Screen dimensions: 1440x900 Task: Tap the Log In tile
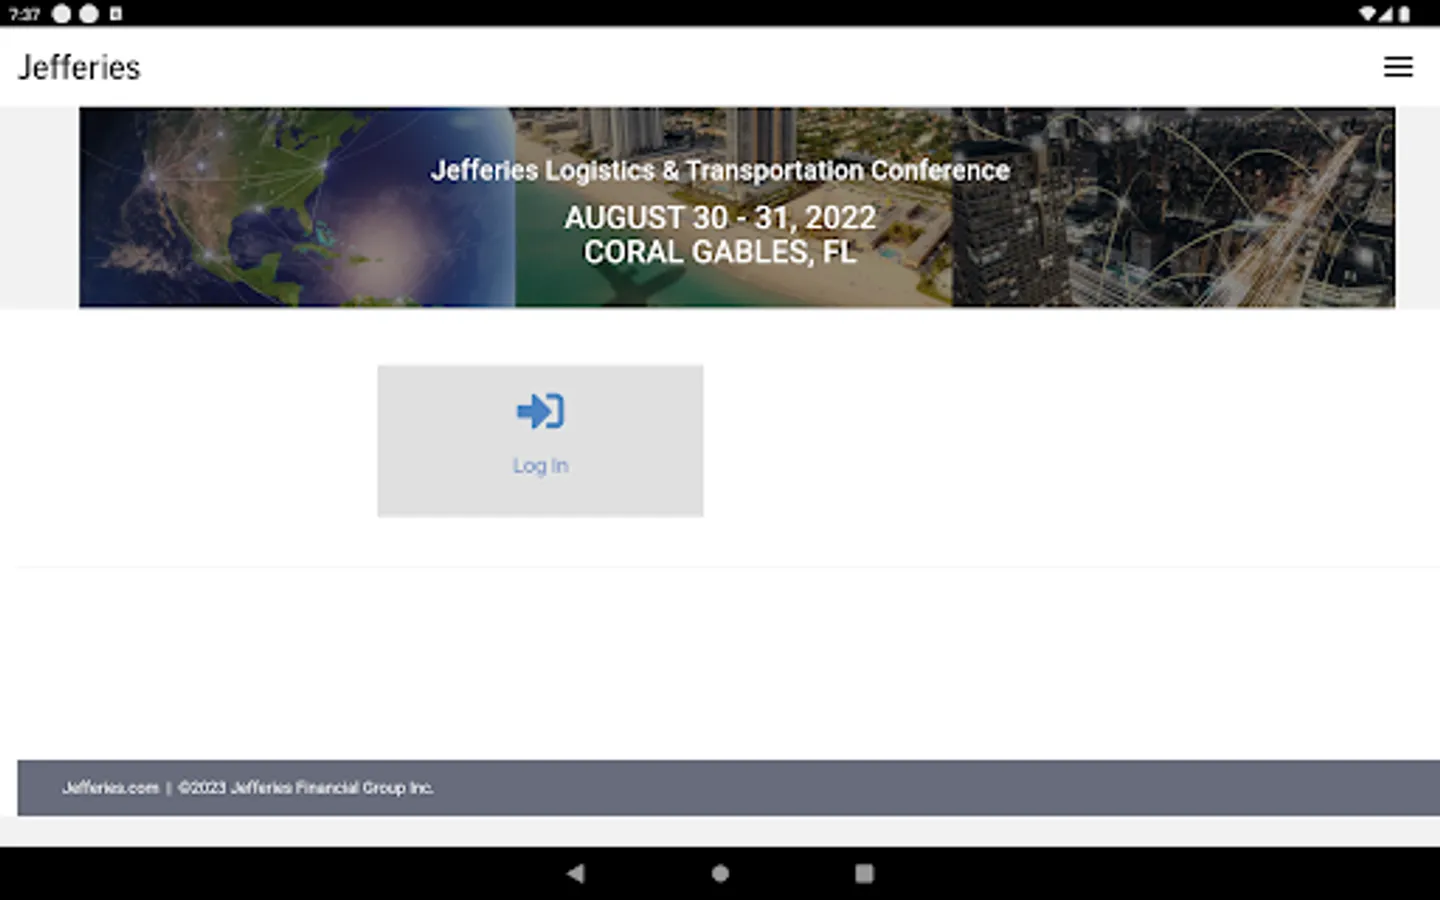[x=540, y=441]
